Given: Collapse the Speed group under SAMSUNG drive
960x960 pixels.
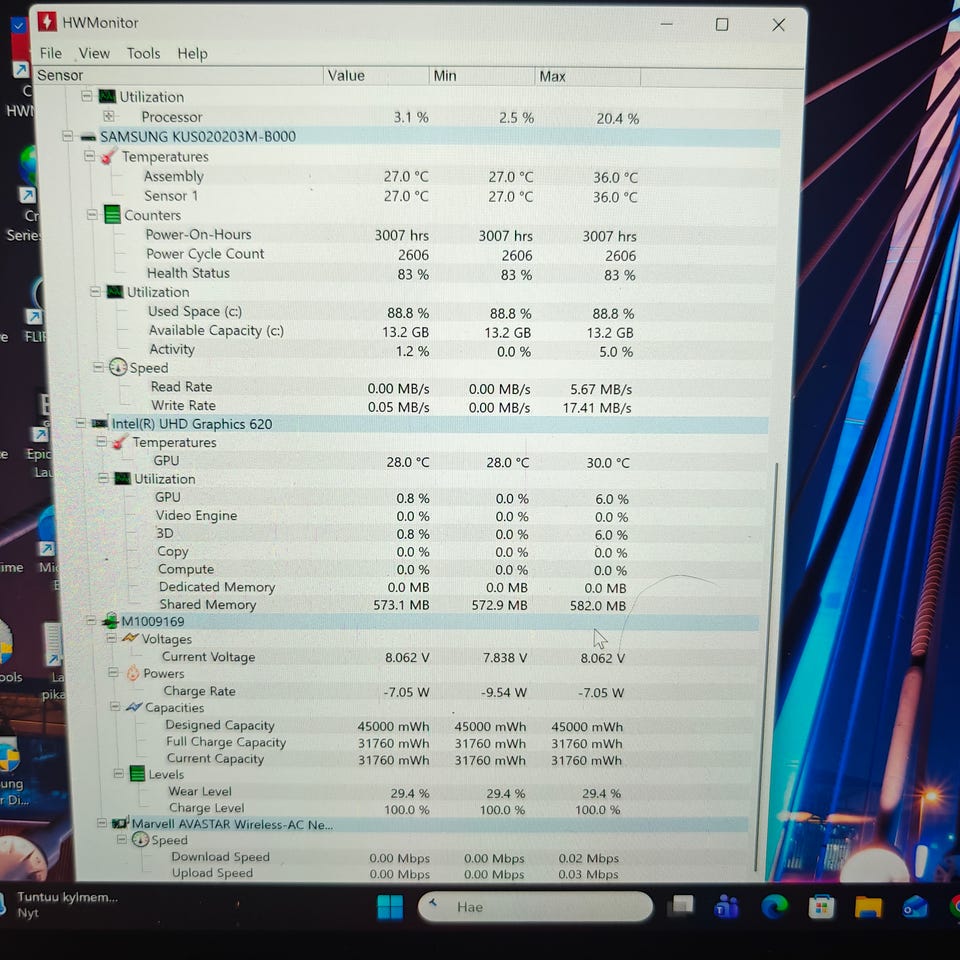Looking at the screenshot, I should pyautogui.click(x=98, y=367).
